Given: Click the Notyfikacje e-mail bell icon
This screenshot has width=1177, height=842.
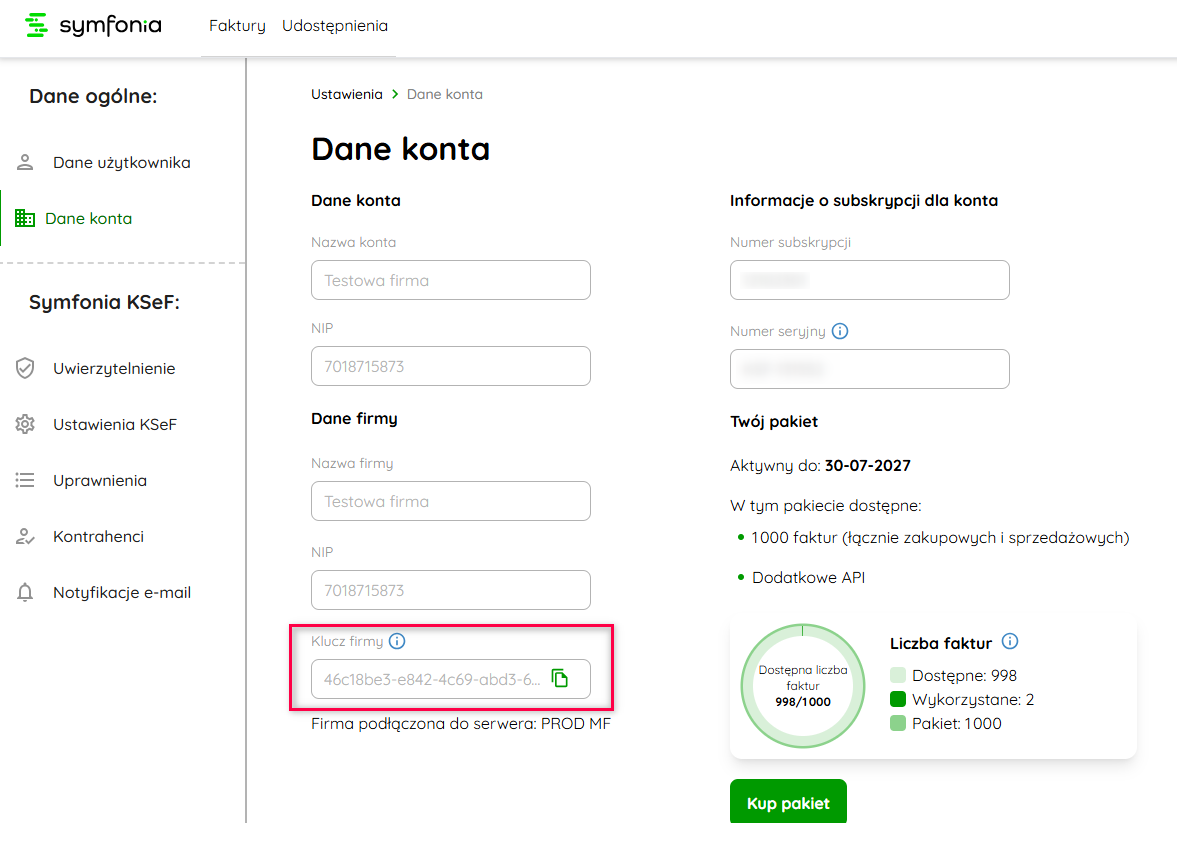Looking at the screenshot, I should pyautogui.click(x=25, y=593).
